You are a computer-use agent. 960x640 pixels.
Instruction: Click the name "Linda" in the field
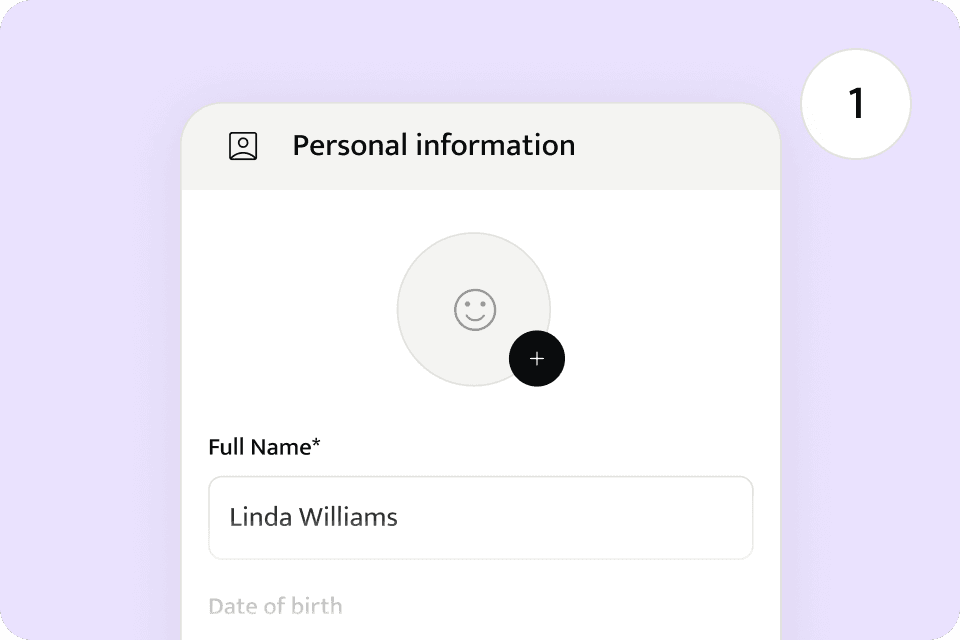256,517
